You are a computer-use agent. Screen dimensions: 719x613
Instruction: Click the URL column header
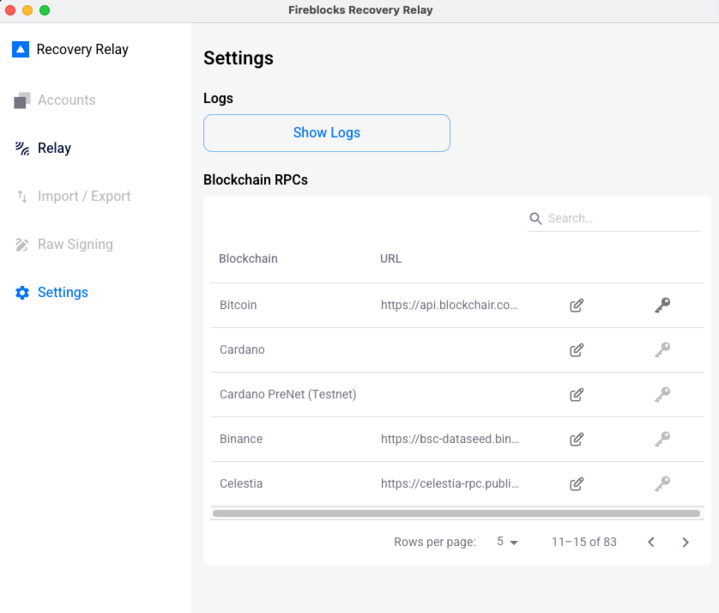[391, 259]
